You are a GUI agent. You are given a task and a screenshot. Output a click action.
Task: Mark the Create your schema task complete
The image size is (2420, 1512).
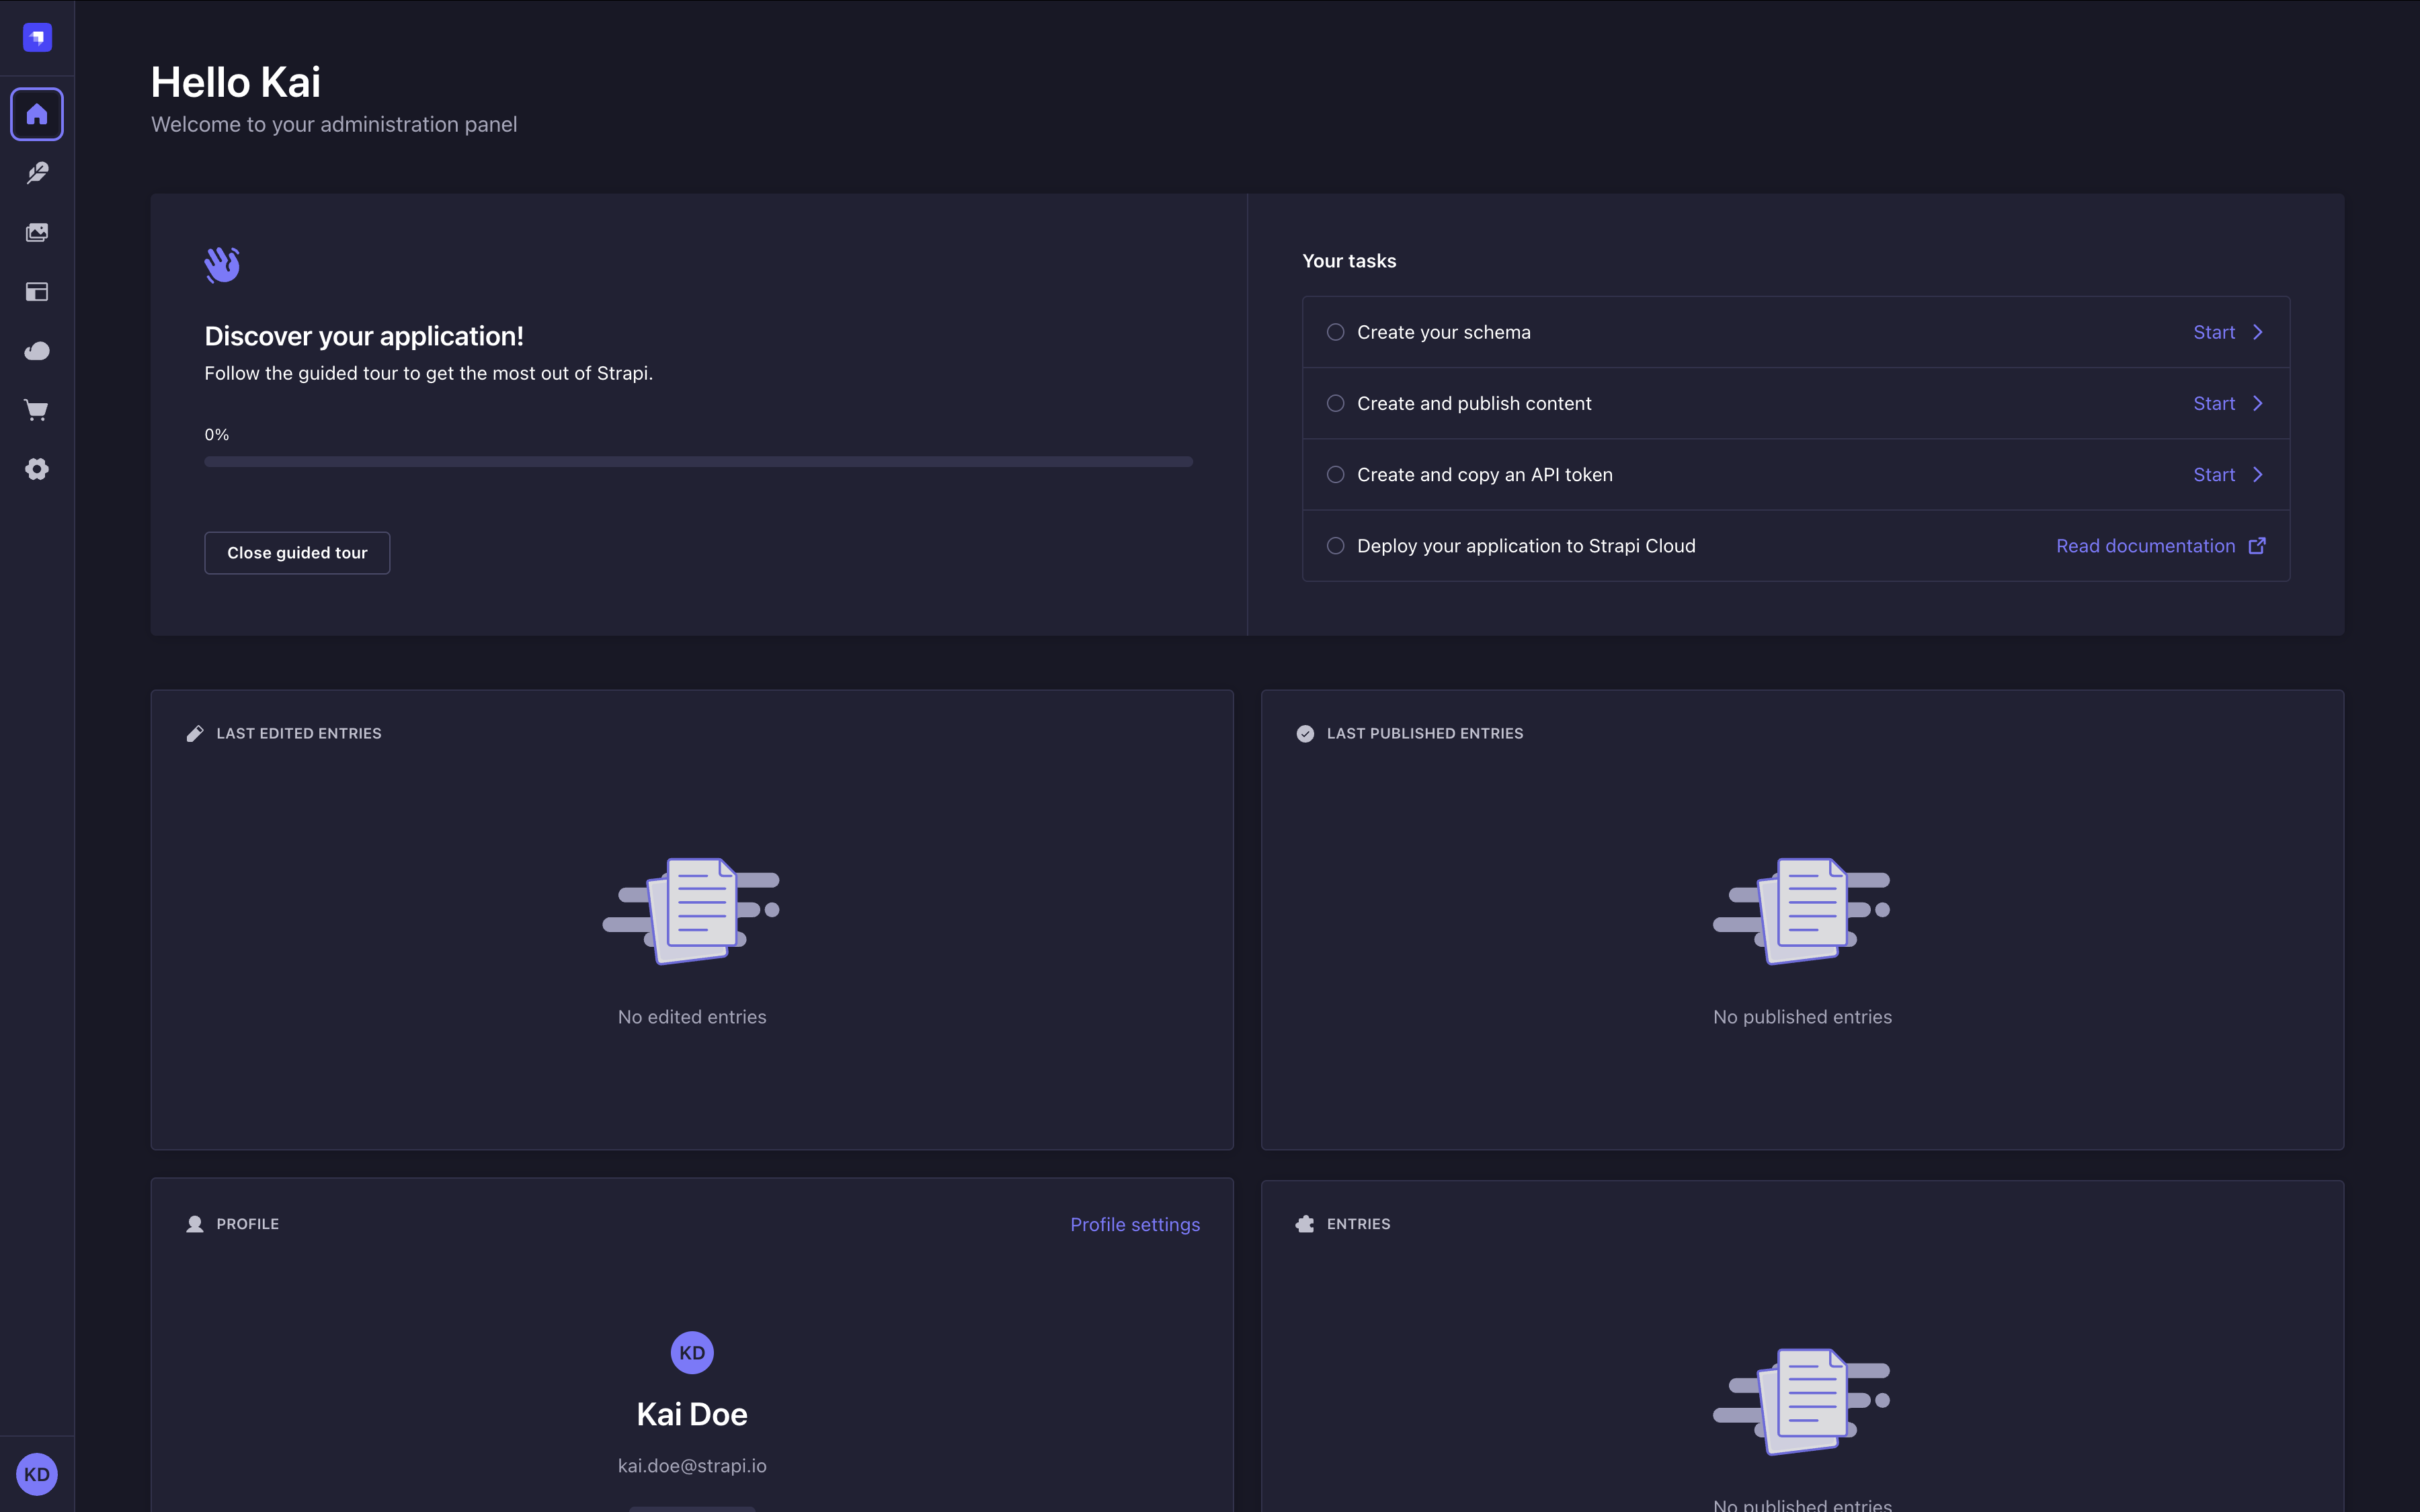click(1336, 331)
